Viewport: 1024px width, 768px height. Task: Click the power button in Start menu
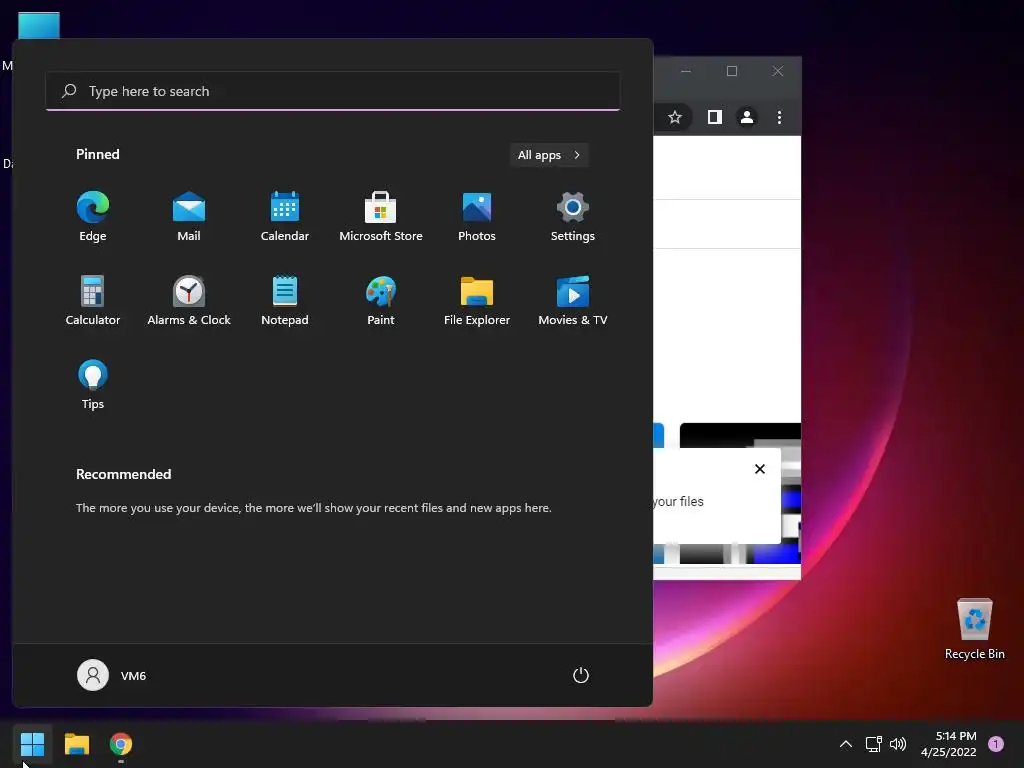(x=581, y=675)
